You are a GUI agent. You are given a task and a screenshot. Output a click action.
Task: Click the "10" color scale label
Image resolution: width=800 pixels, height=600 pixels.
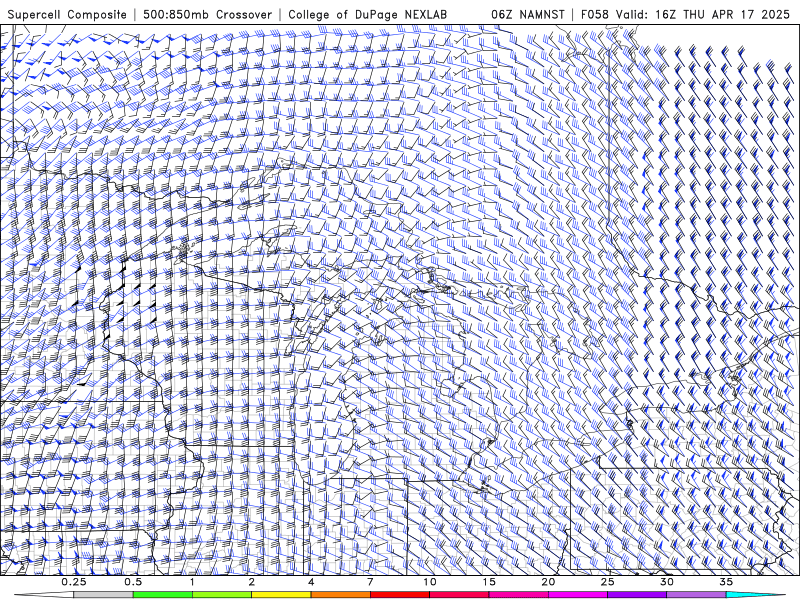[x=430, y=582]
